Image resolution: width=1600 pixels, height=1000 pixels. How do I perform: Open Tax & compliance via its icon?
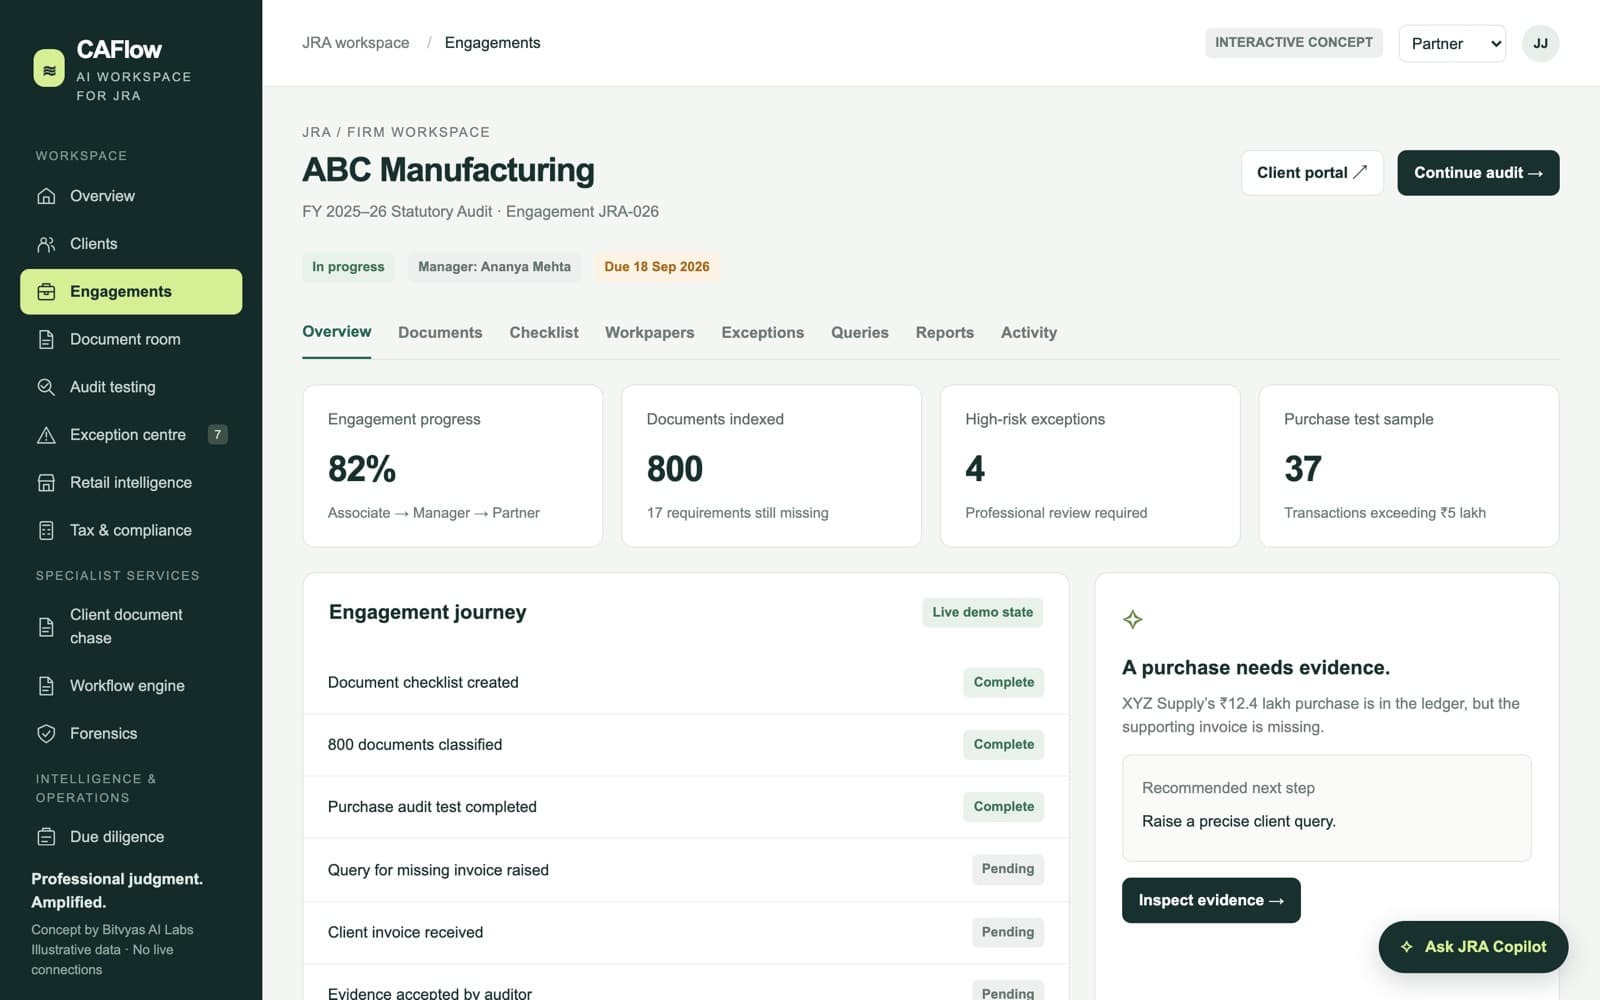[x=46, y=531]
